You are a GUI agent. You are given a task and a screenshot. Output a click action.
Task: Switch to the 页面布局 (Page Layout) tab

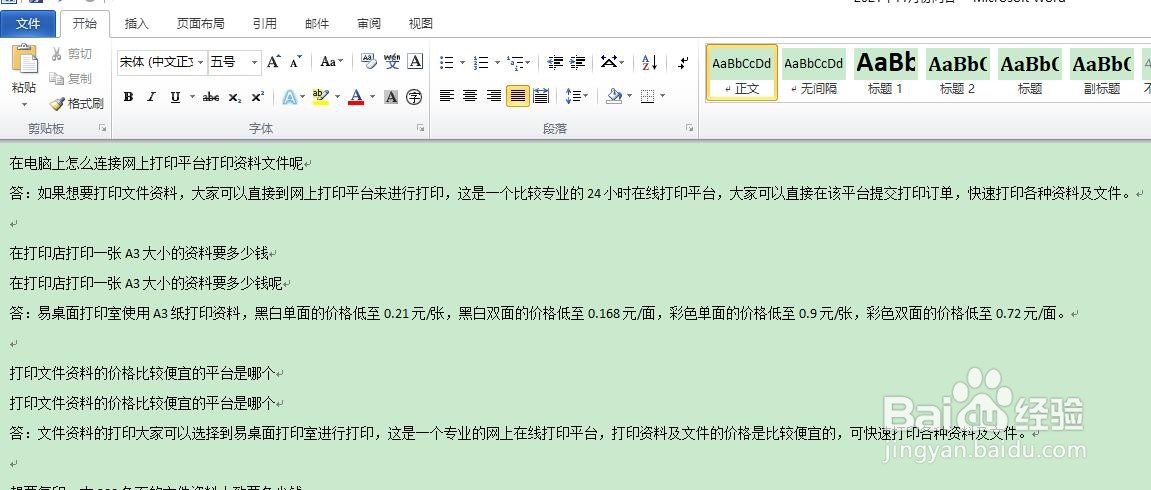(x=200, y=23)
